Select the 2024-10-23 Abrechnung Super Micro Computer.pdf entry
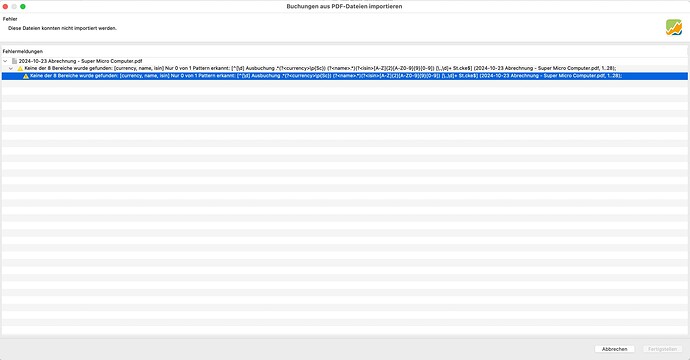 point(81,61)
